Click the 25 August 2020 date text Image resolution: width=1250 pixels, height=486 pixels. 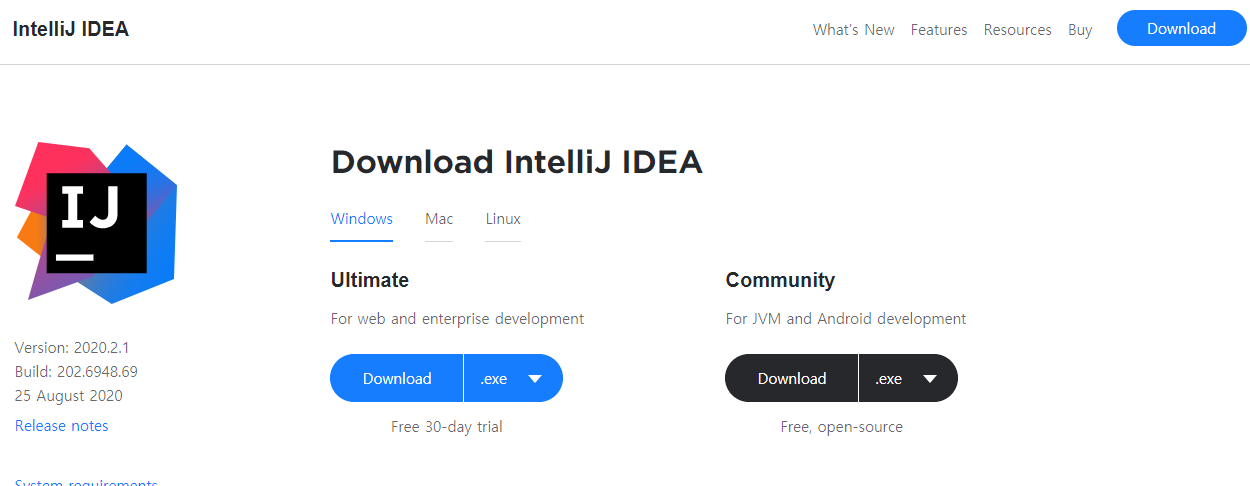[x=69, y=396]
